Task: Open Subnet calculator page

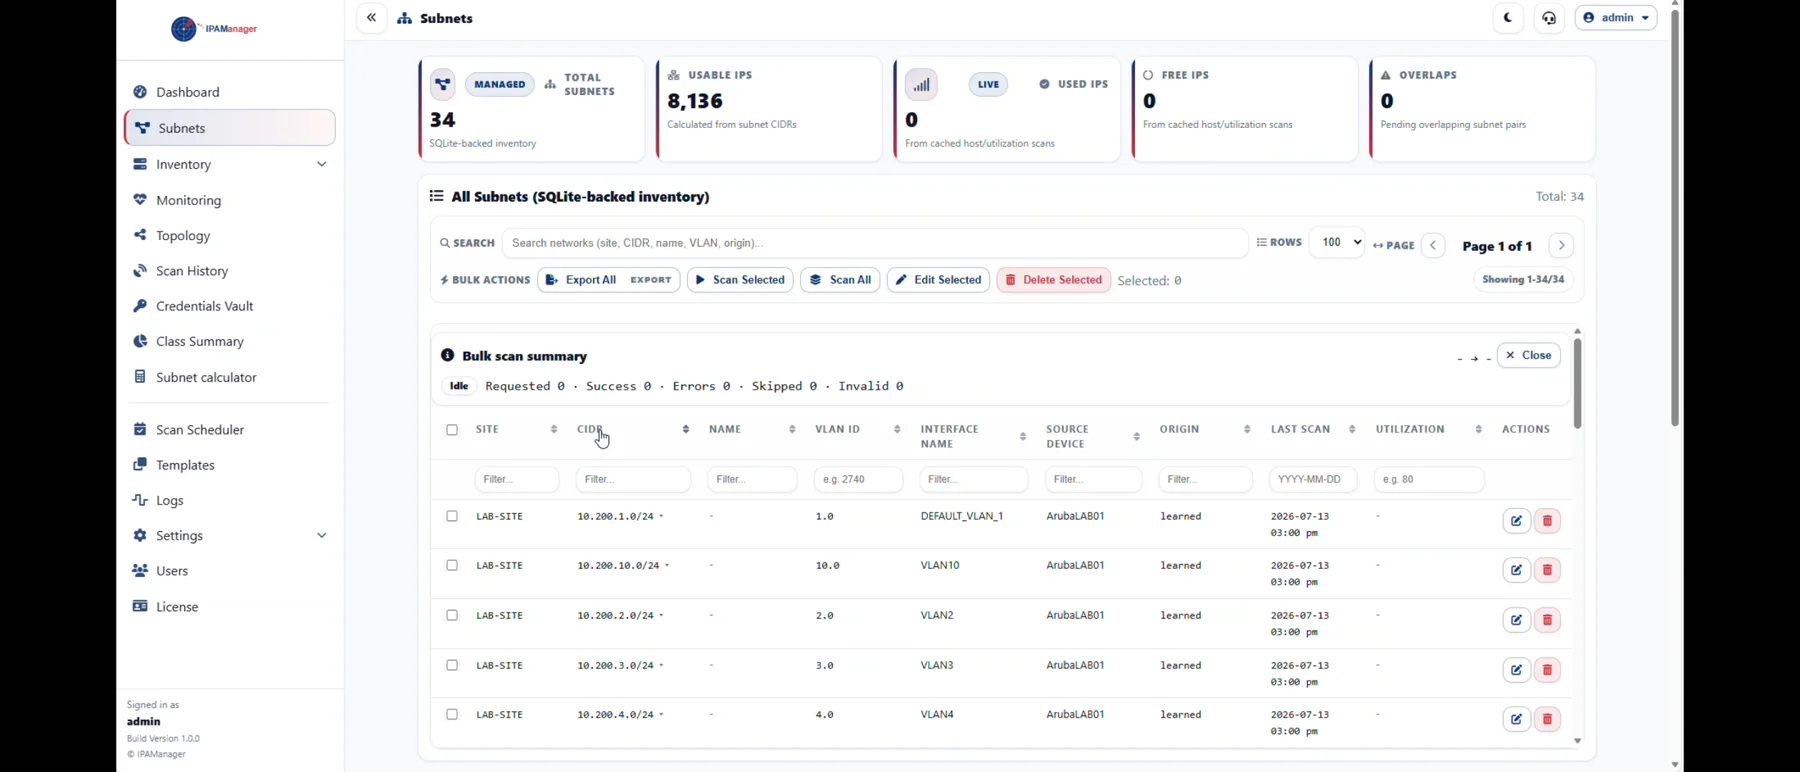Action: coord(230,377)
